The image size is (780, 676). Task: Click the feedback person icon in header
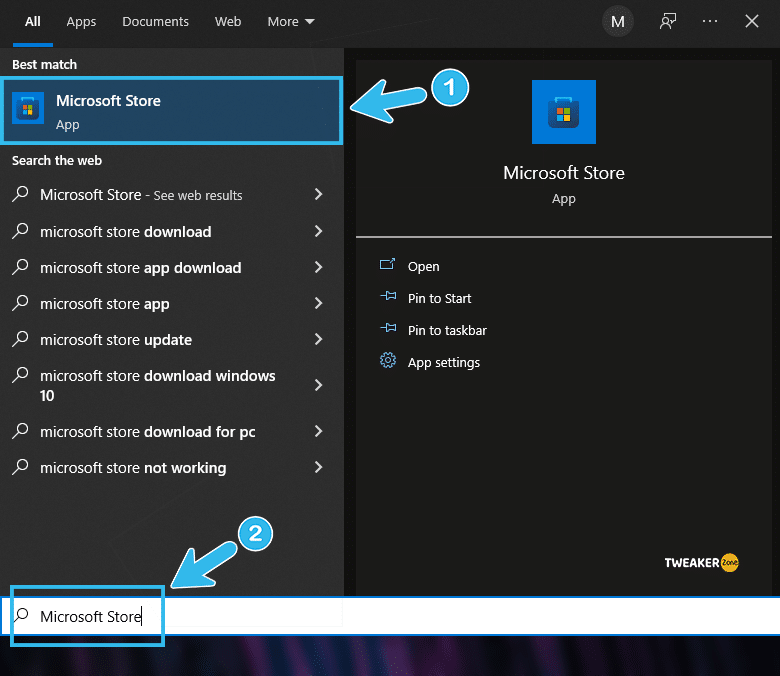point(668,21)
